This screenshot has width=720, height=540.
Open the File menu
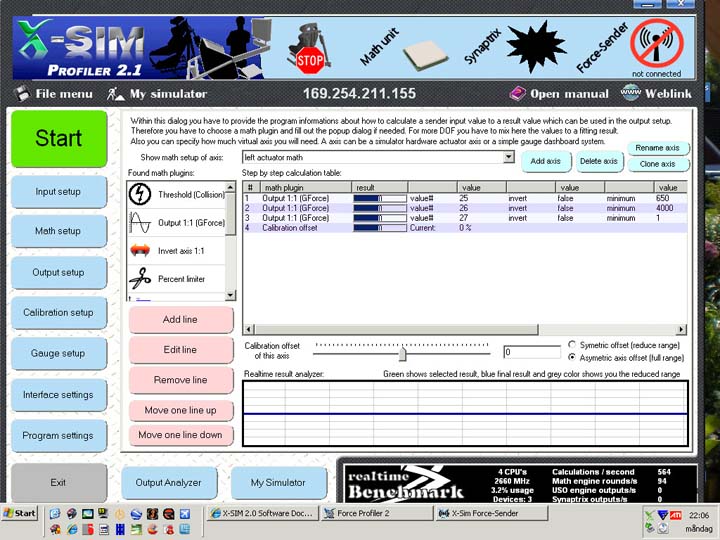[x=54, y=94]
